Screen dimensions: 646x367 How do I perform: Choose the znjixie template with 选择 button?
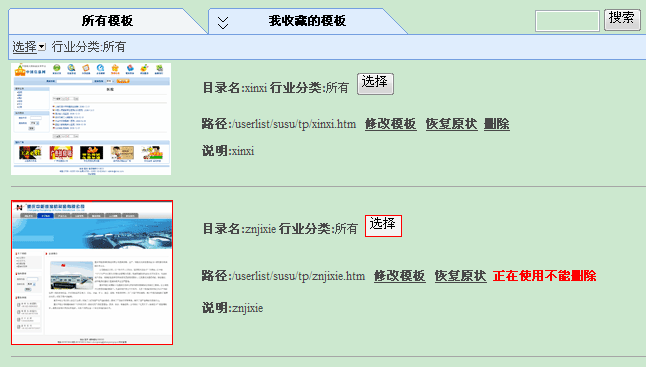(383, 226)
